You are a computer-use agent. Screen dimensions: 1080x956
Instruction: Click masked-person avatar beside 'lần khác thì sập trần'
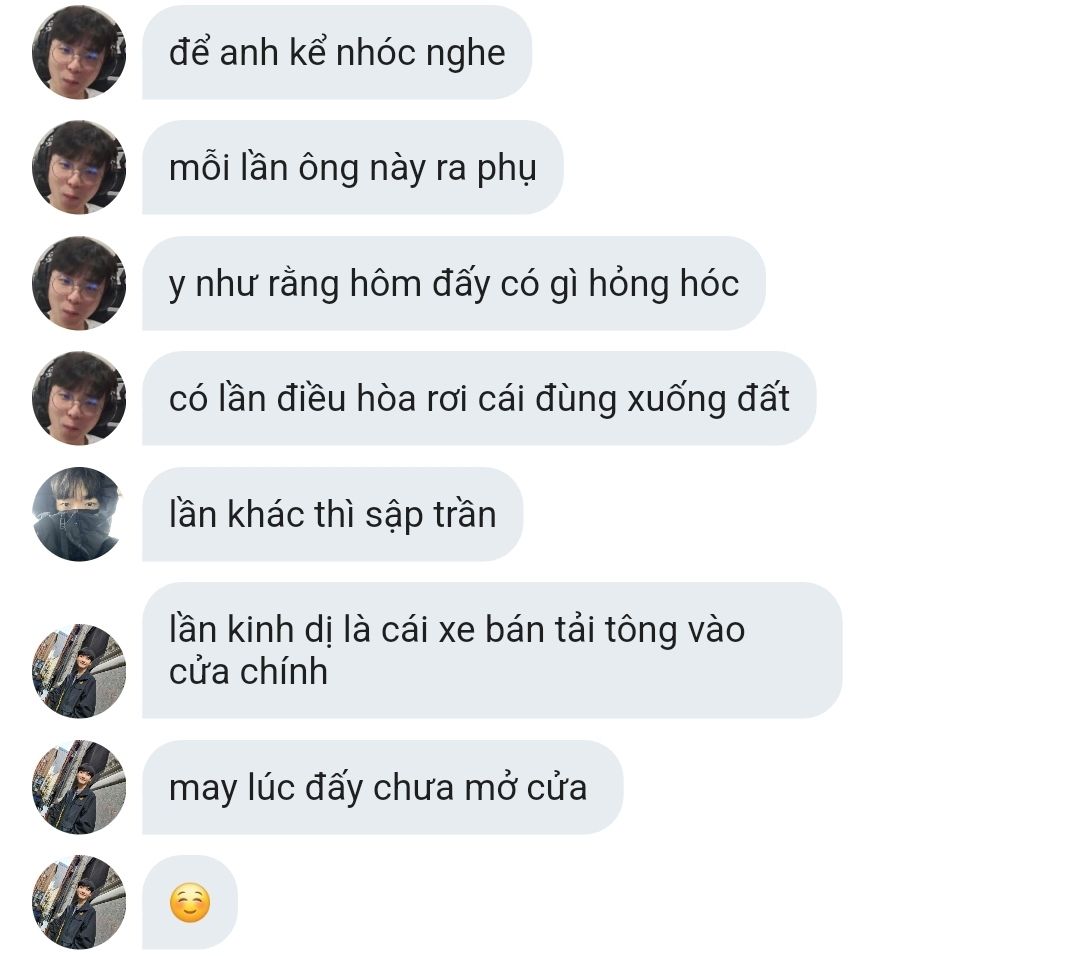click(x=79, y=514)
